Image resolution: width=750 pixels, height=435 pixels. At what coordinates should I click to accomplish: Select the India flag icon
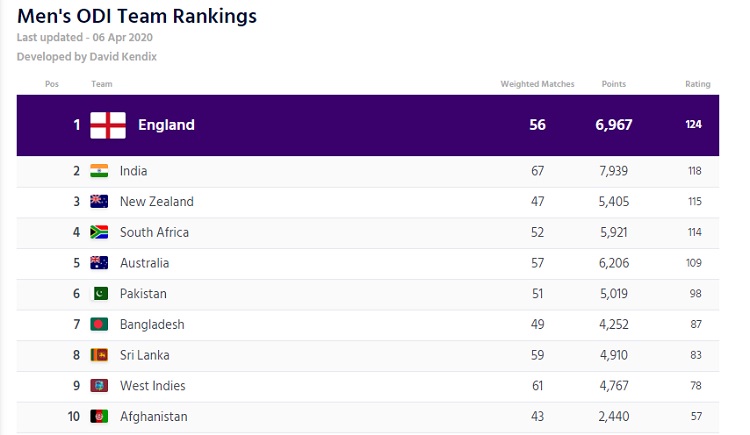point(99,171)
